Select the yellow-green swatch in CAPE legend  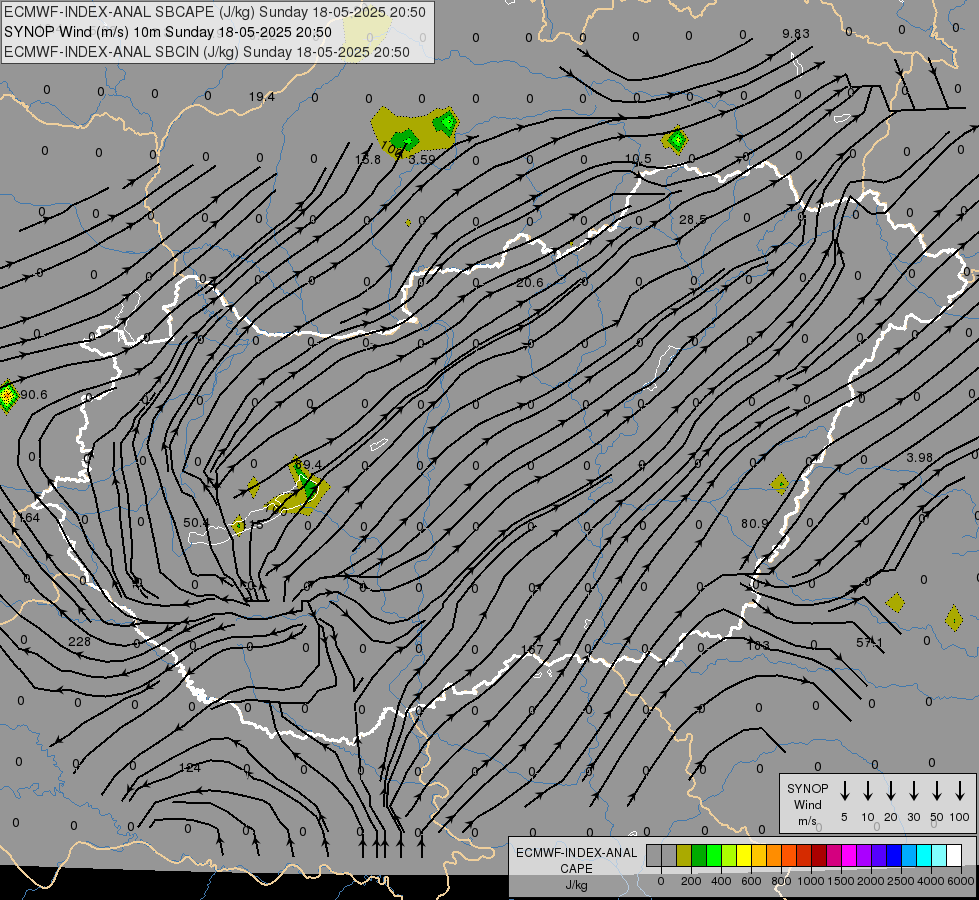pos(729,855)
